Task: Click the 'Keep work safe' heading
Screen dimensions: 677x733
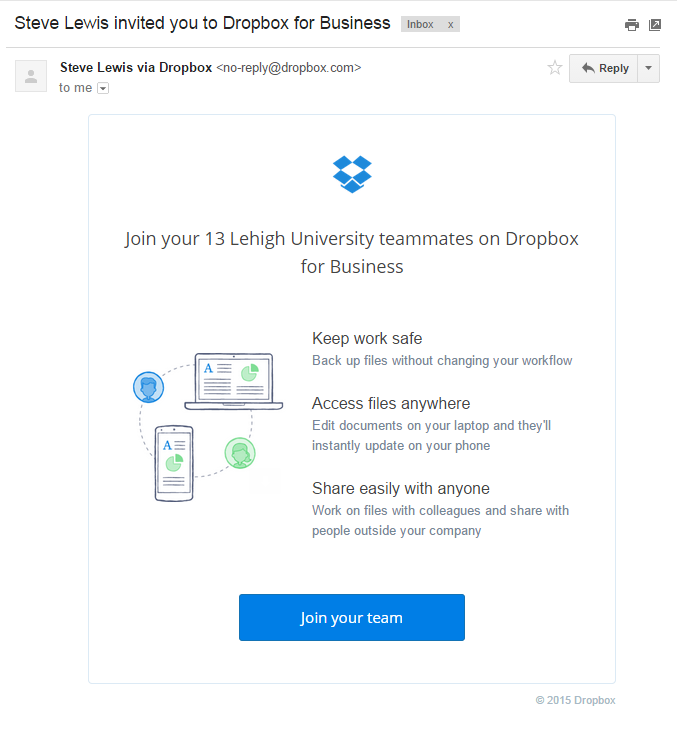Action: [367, 338]
